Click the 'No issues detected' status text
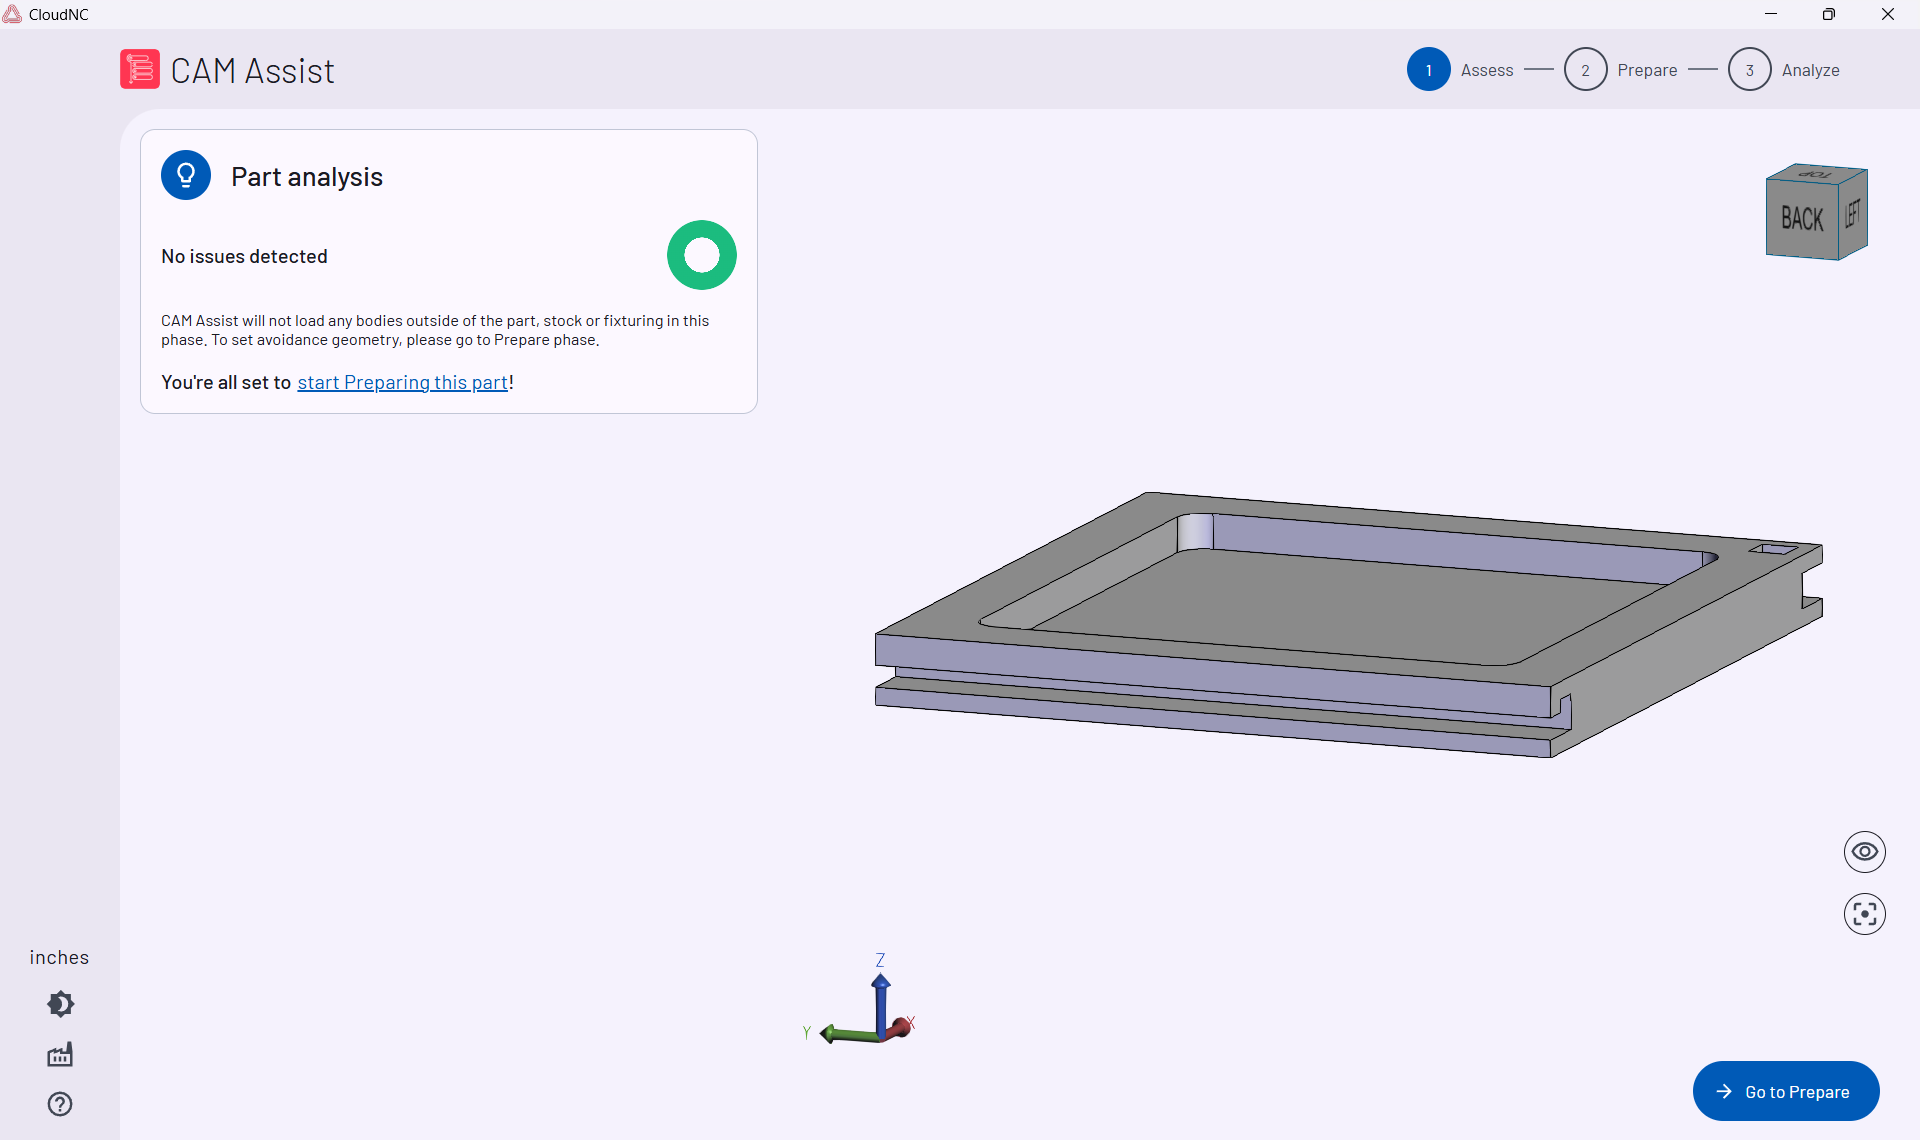 (x=244, y=256)
